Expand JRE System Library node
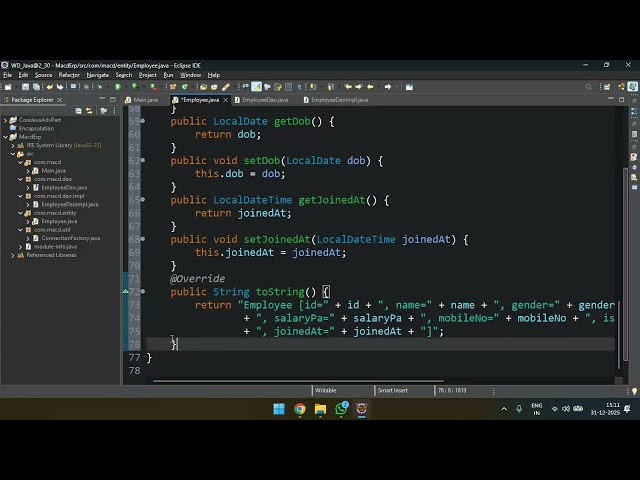The height and width of the screenshot is (480, 640). (x=13, y=145)
